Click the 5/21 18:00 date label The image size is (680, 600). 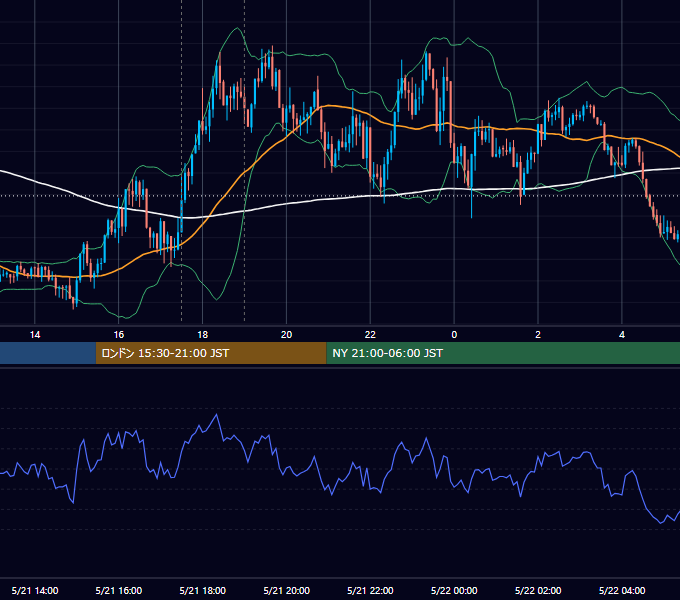203,590
